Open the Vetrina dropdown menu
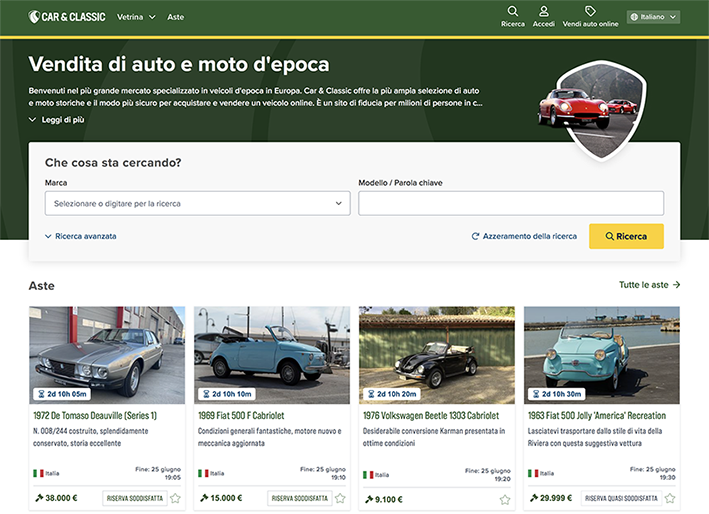 [136, 17]
